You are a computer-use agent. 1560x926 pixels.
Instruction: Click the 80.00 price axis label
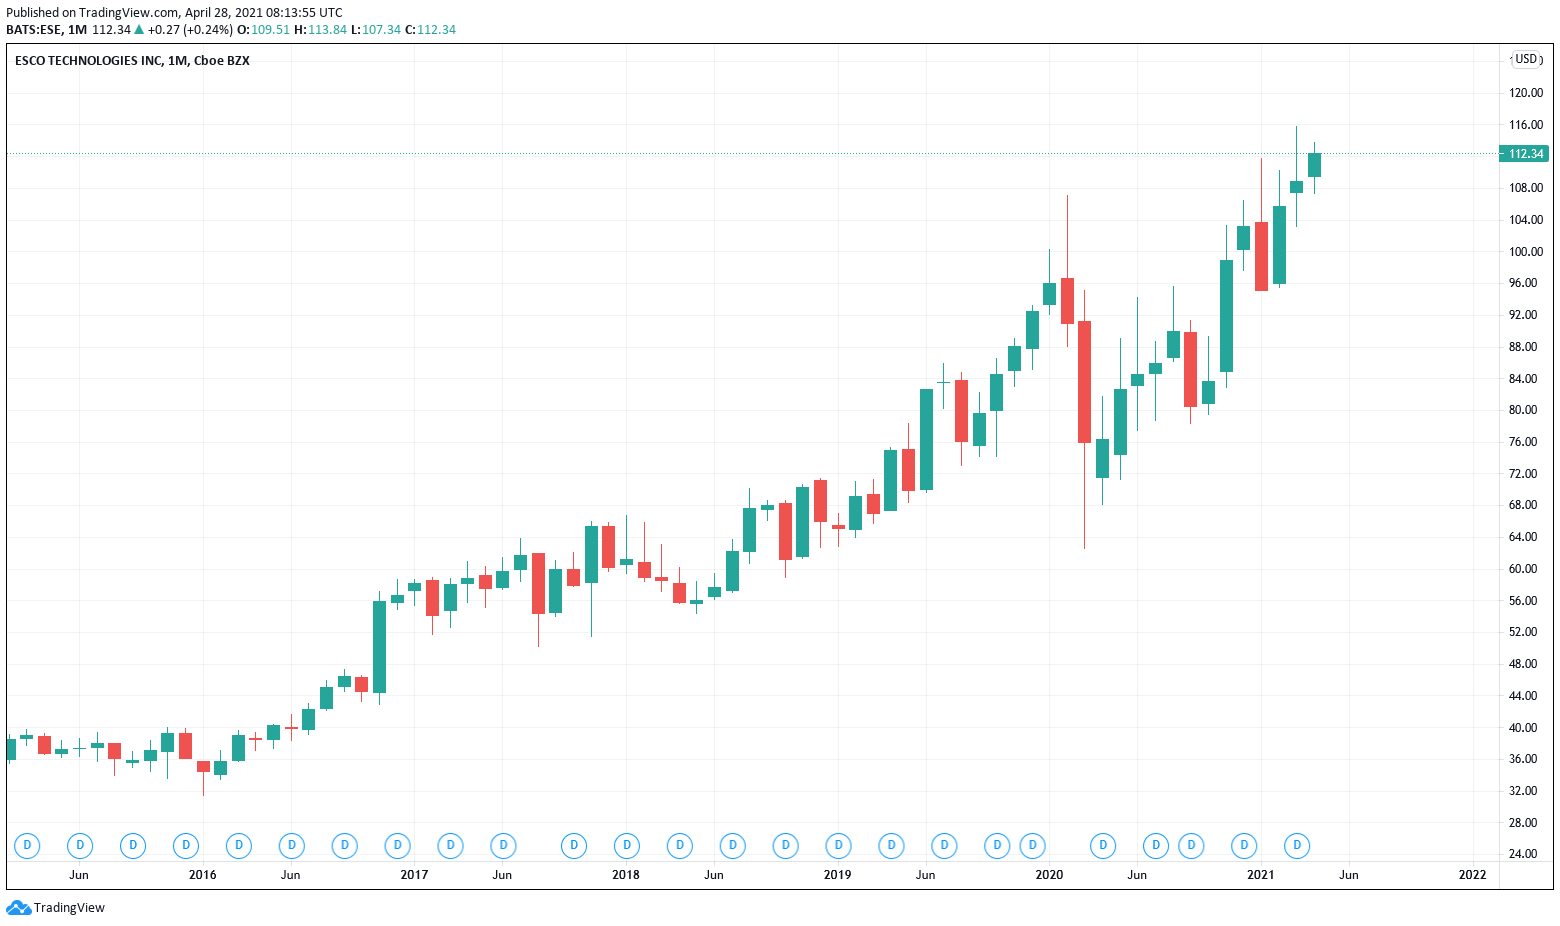pyautogui.click(x=1524, y=410)
